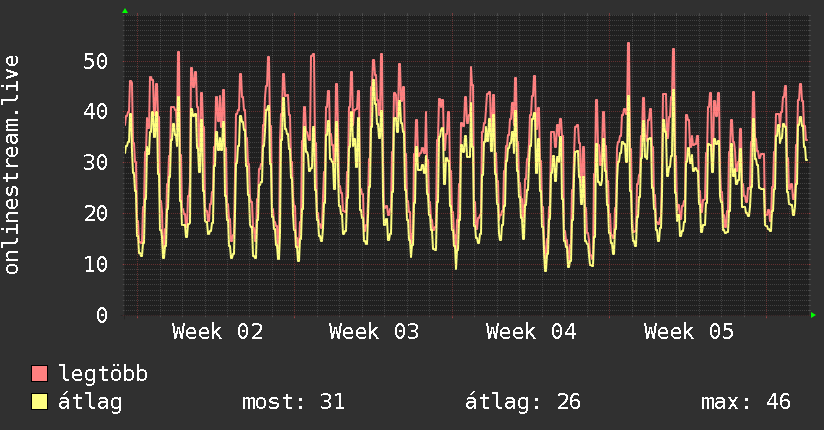This screenshot has width=824, height=430.
Task: Select the átlag legend label beside yellow swatch
Action: [90, 402]
